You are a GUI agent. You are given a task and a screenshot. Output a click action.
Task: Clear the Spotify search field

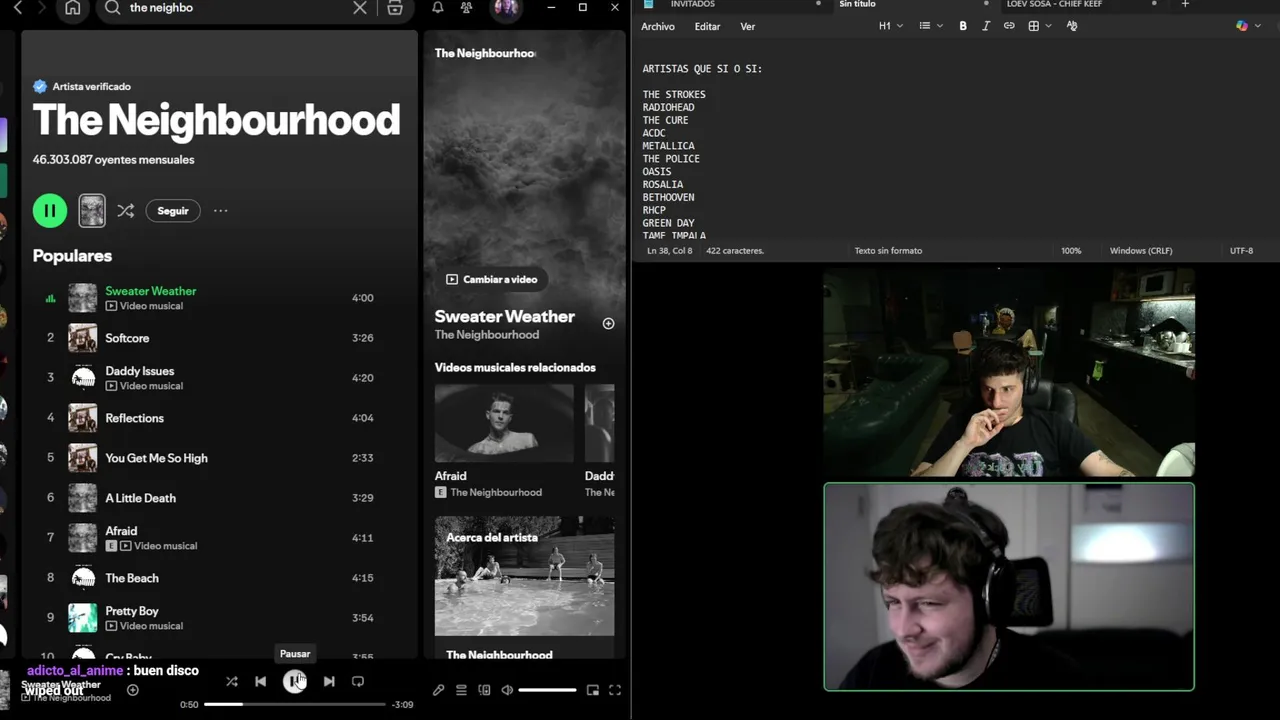pyautogui.click(x=360, y=7)
